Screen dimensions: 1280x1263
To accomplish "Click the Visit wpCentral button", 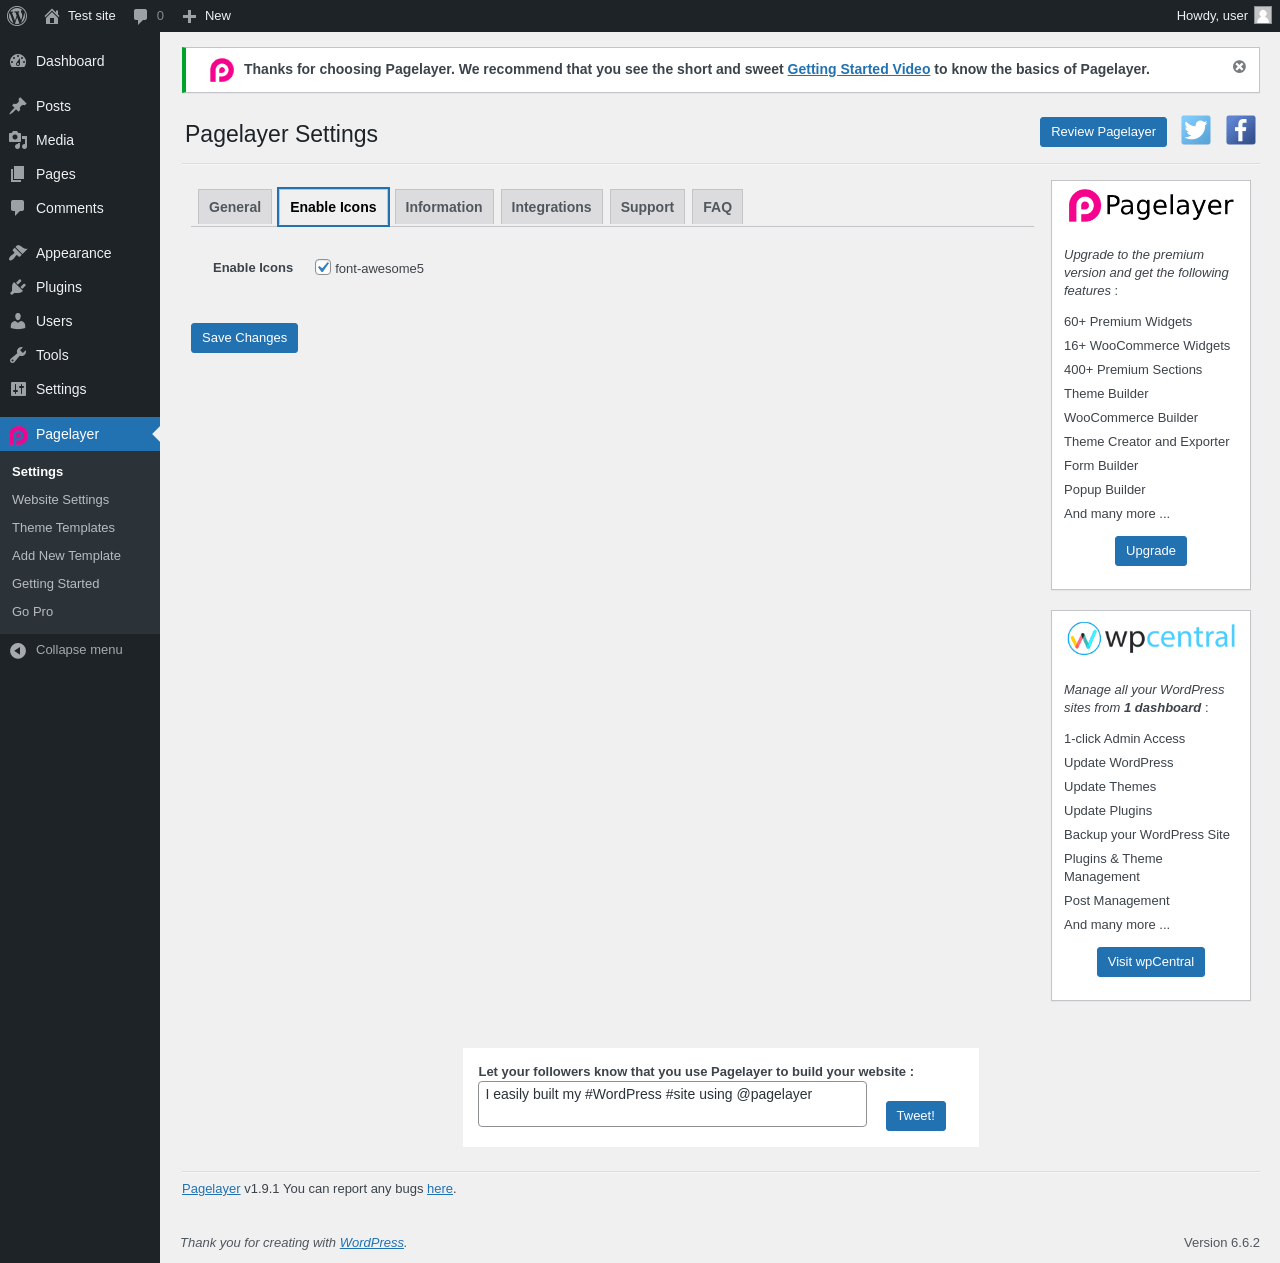I will [x=1151, y=962].
